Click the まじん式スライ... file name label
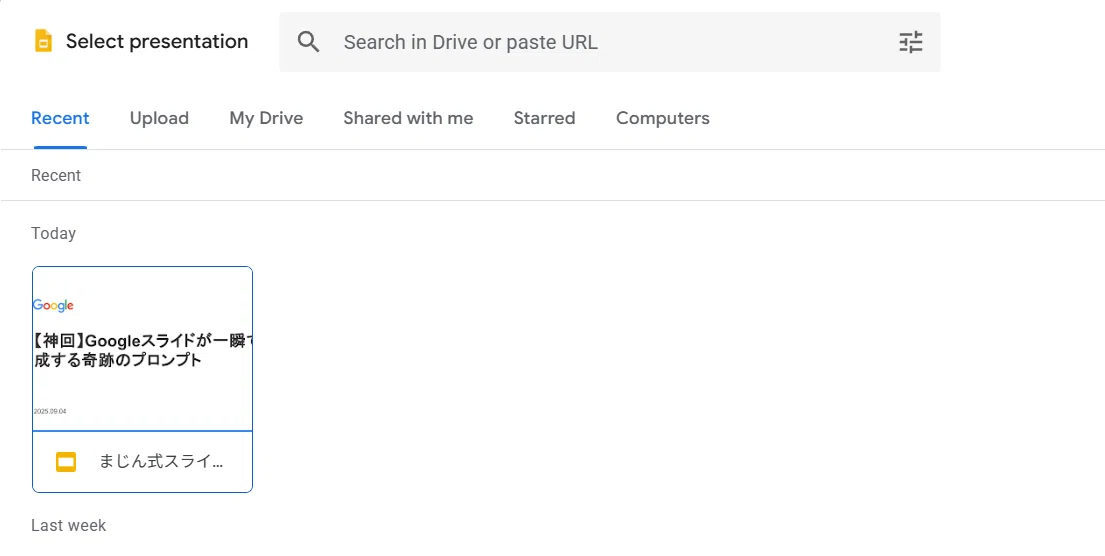Viewport: 1105px width, 556px height. click(x=161, y=462)
